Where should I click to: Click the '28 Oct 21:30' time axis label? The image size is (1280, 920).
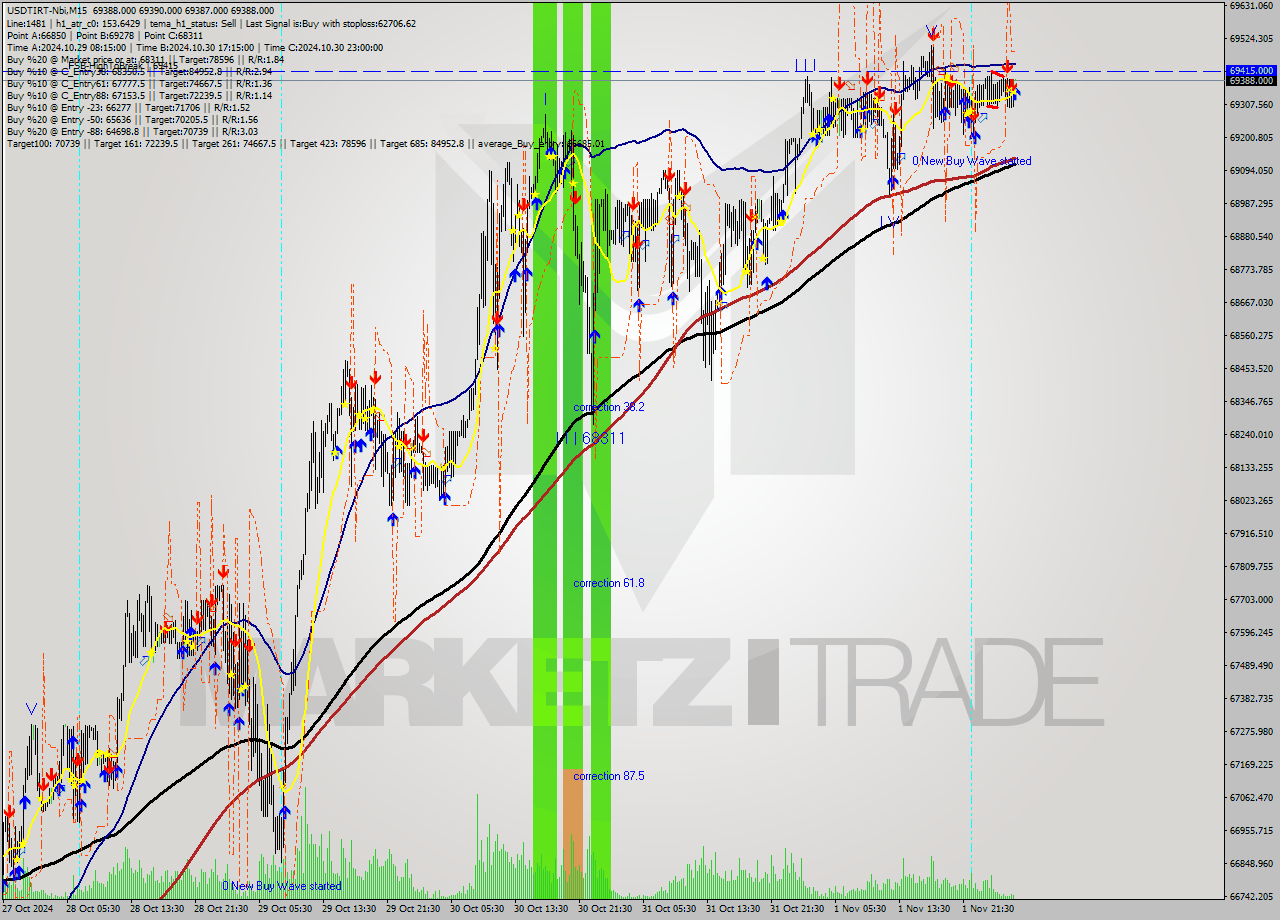pyautogui.click(x=221, y=909)
